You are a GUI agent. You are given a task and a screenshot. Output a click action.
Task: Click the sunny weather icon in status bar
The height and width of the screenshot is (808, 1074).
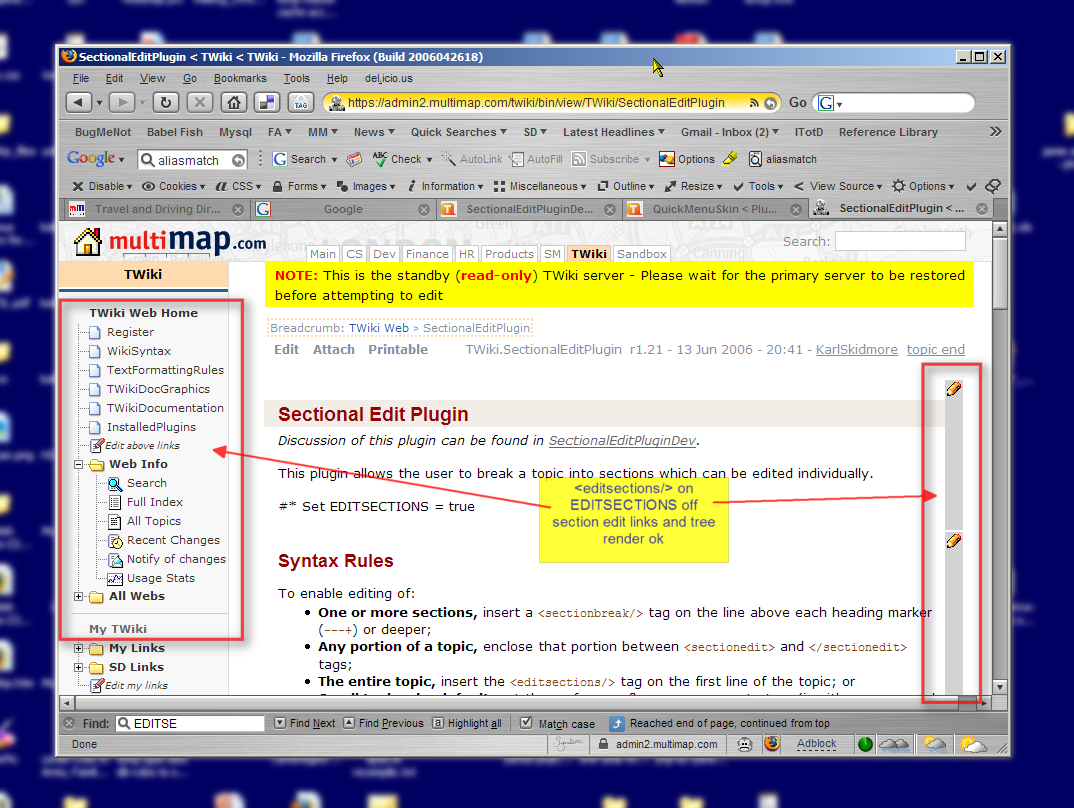coord(973,744)
